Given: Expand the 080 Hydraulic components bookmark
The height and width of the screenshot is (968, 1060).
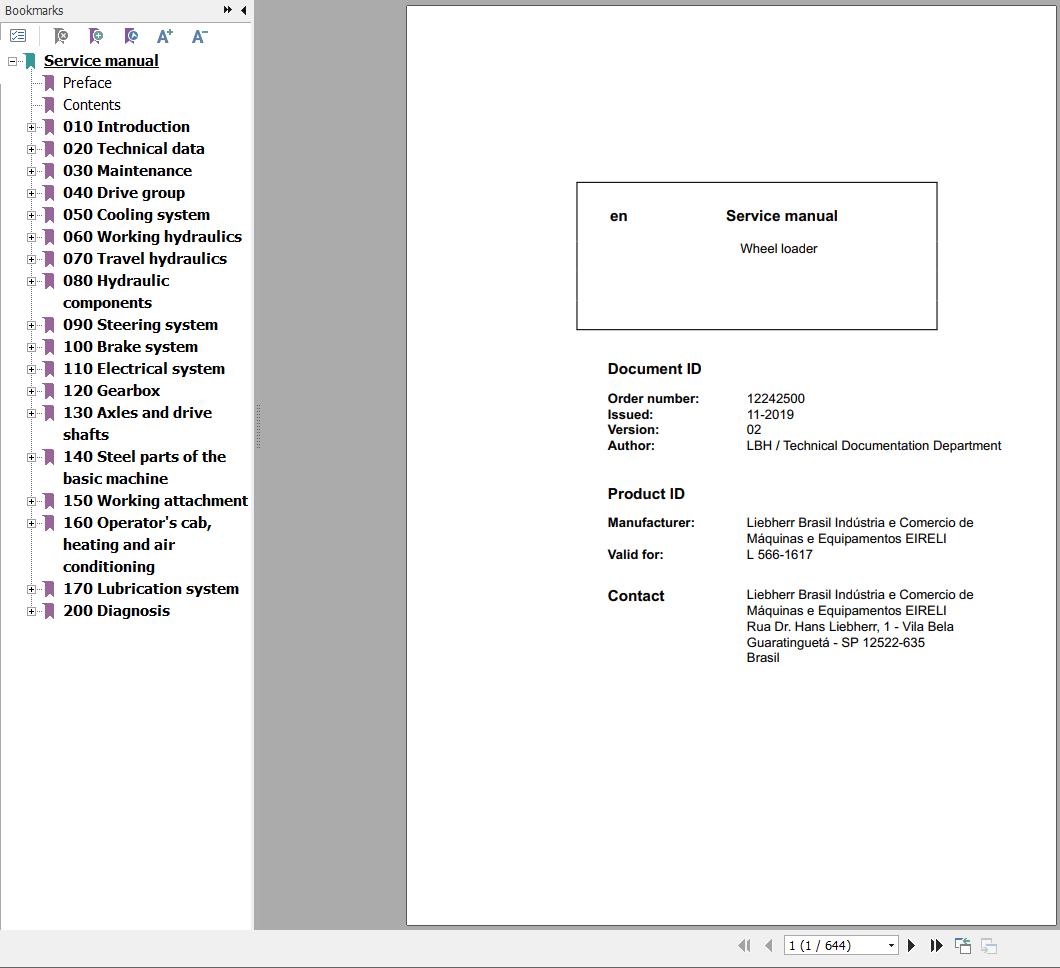Looking at the screenshot, I should (x=31, y=281).
